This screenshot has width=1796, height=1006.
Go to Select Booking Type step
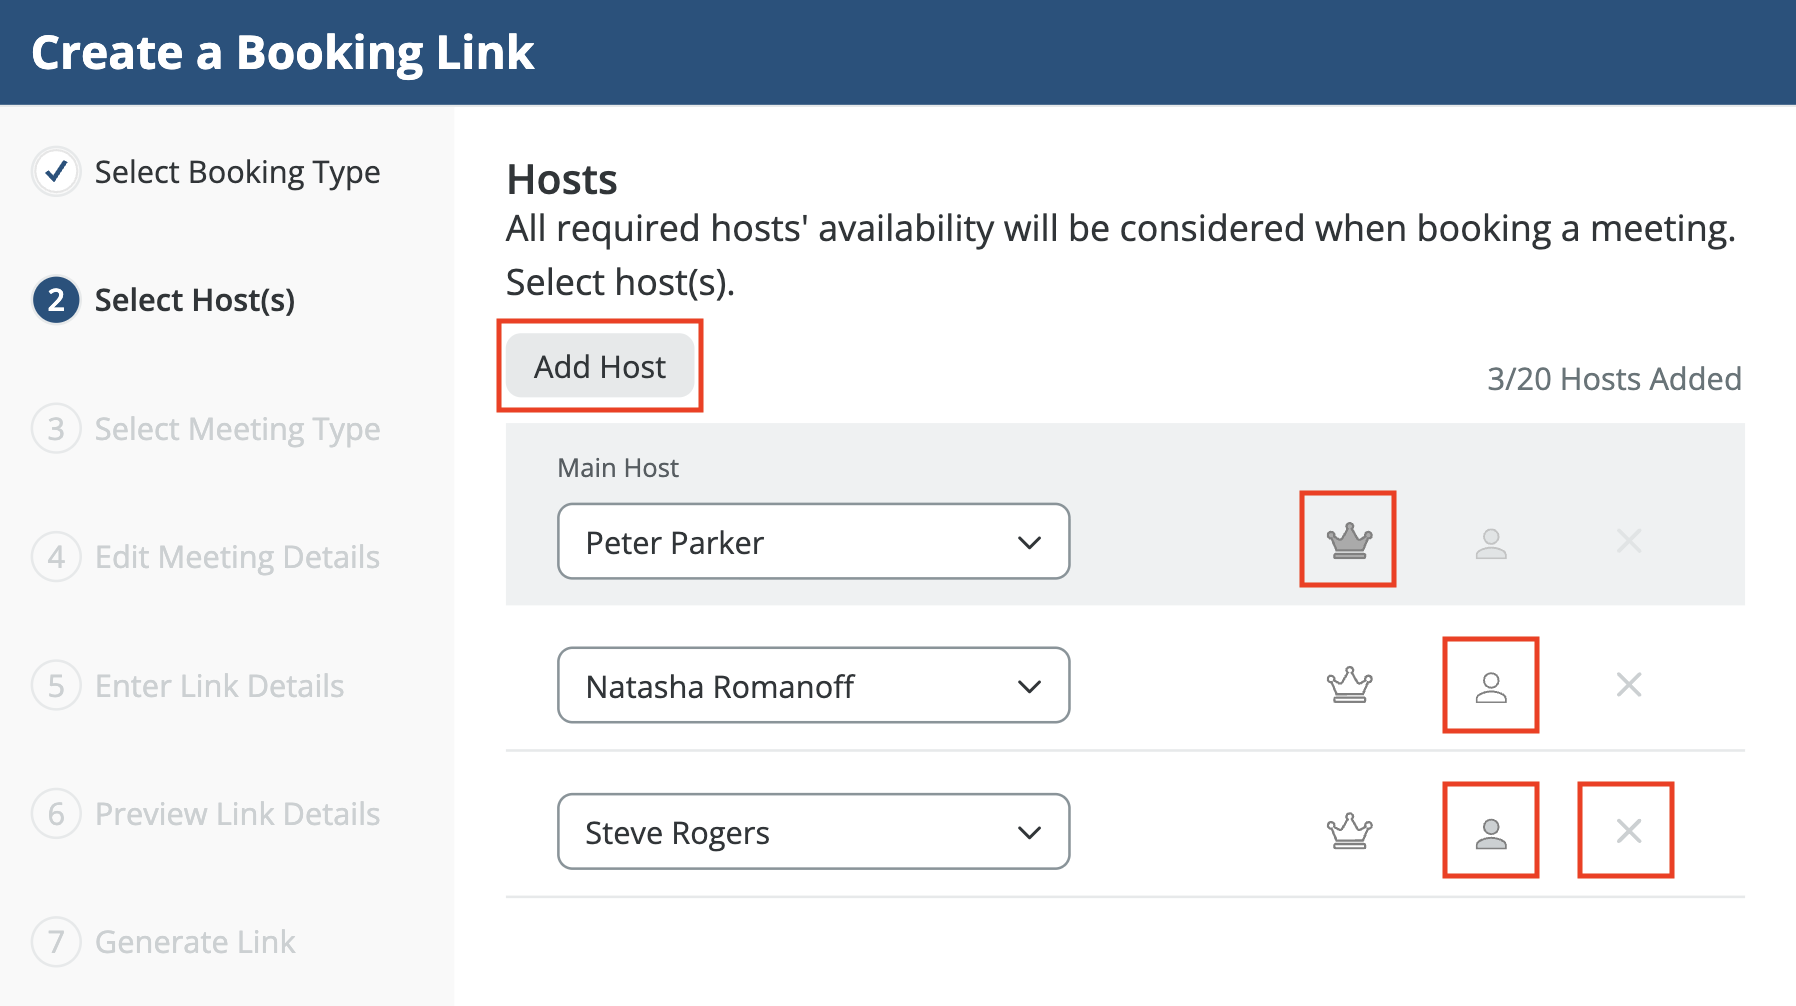237,172
